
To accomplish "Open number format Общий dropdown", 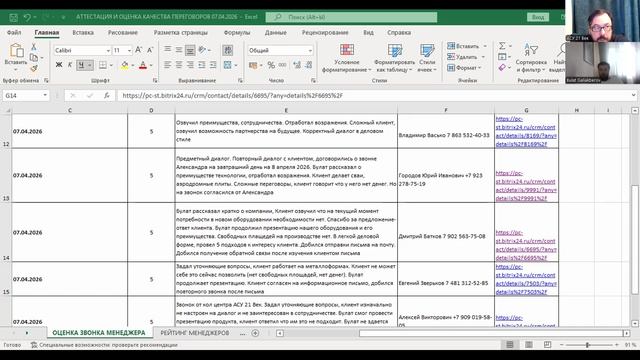I will coord(310,50).
